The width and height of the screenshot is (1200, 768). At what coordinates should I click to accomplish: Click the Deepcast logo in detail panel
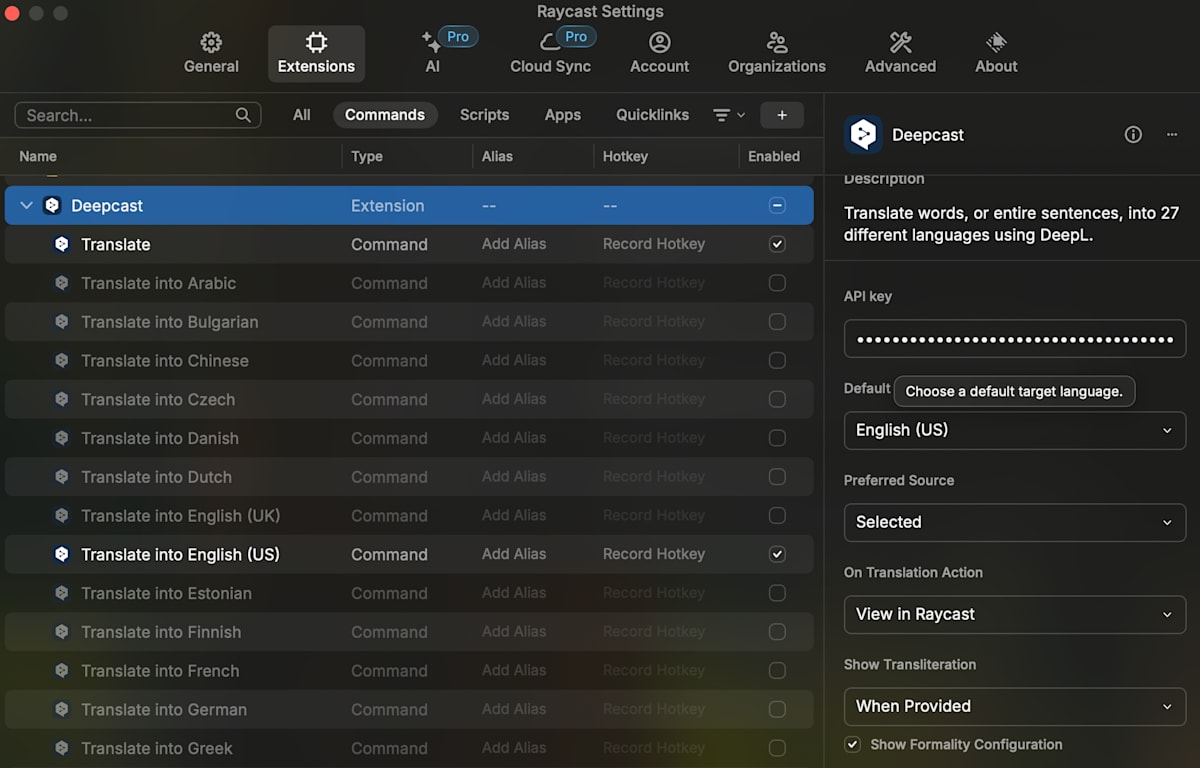[x=863, y=135]
